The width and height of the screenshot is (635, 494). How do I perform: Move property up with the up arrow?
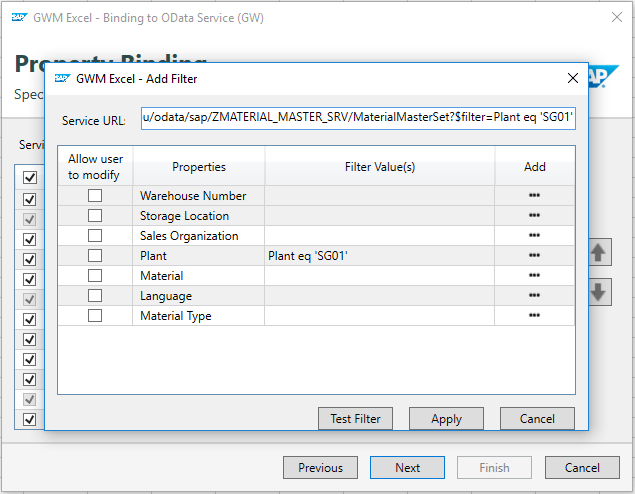click(599, 252)
